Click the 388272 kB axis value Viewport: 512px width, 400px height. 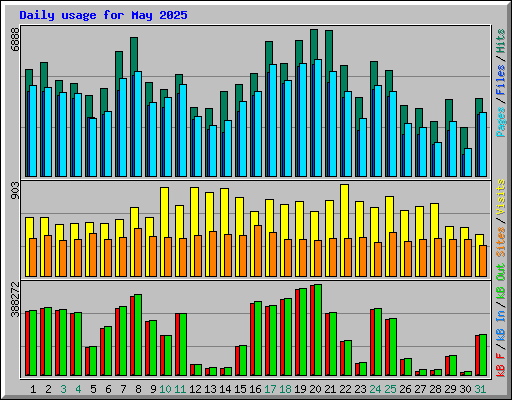(15, 300)
